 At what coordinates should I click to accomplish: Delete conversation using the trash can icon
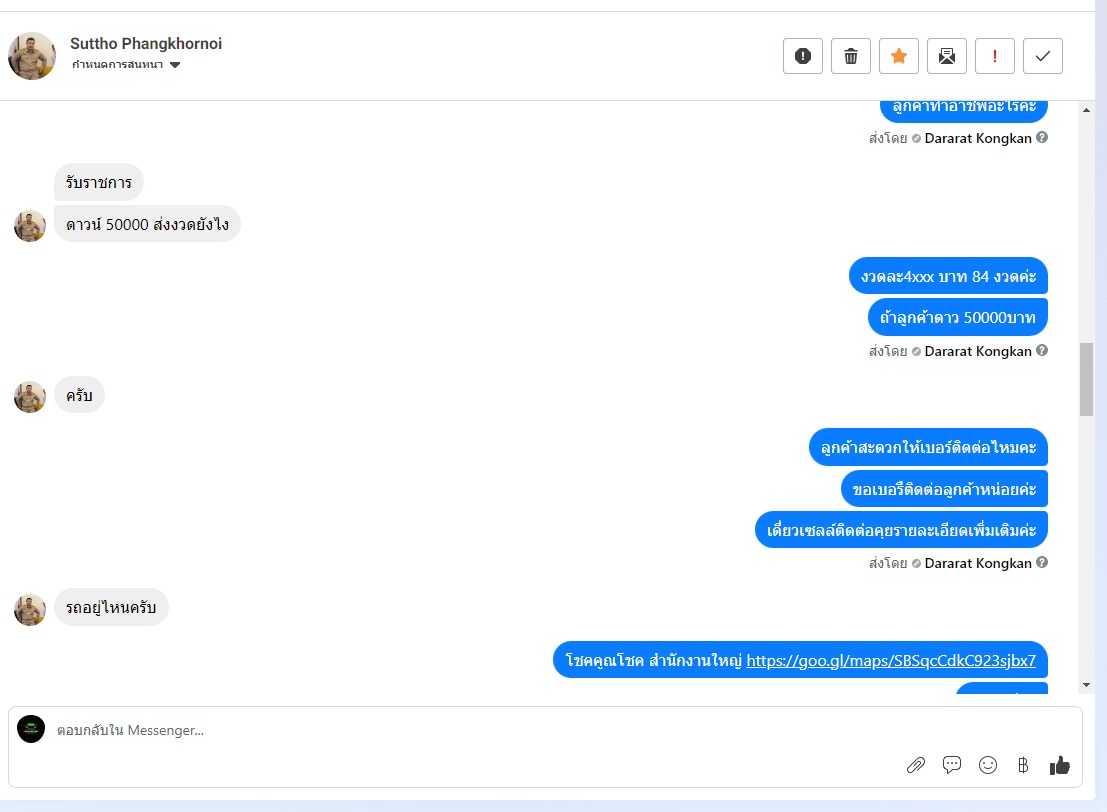tap(851, 56)
